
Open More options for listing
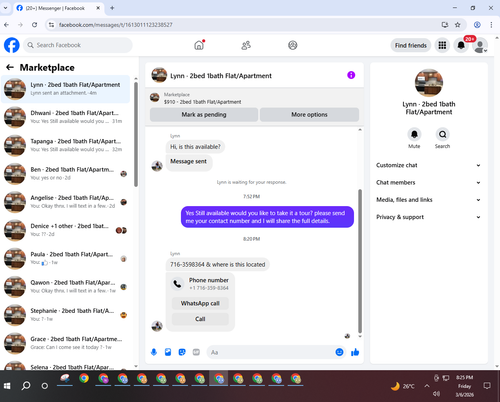click(309, 114)
